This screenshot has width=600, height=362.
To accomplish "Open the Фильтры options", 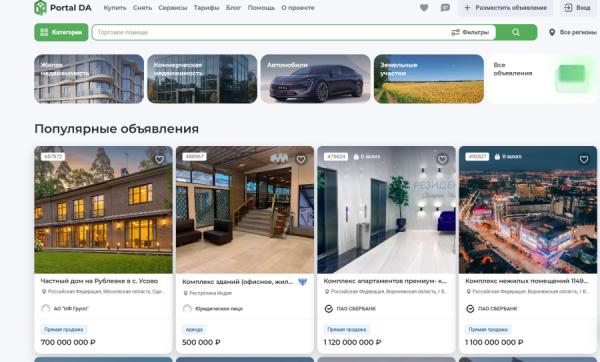I will [470, 32].
